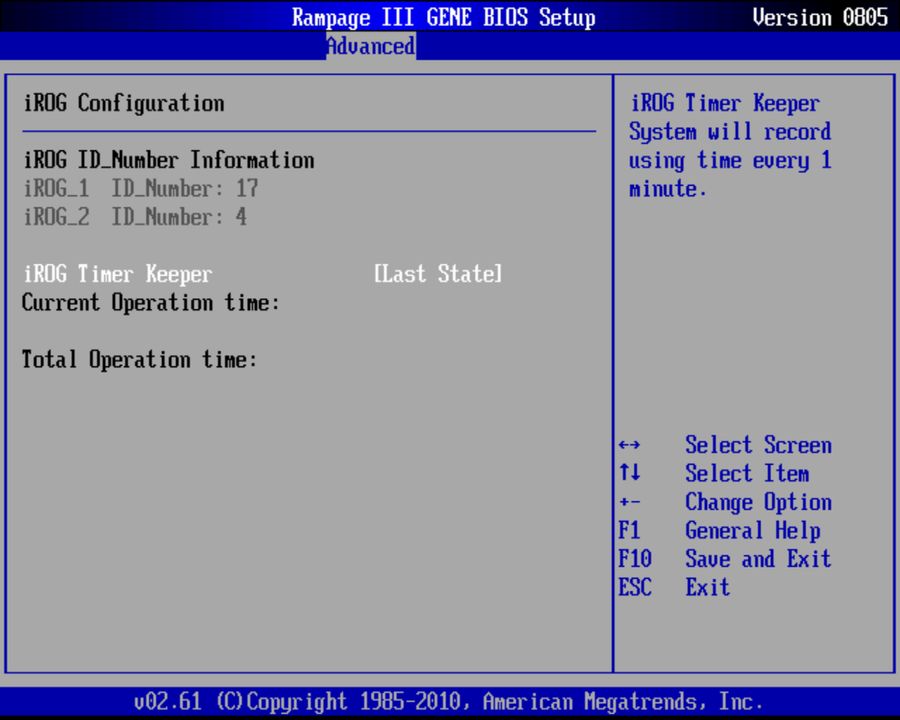Select the iROG Timer Keeper setting label
The image size is (900, 720).
tap(118, 274)
